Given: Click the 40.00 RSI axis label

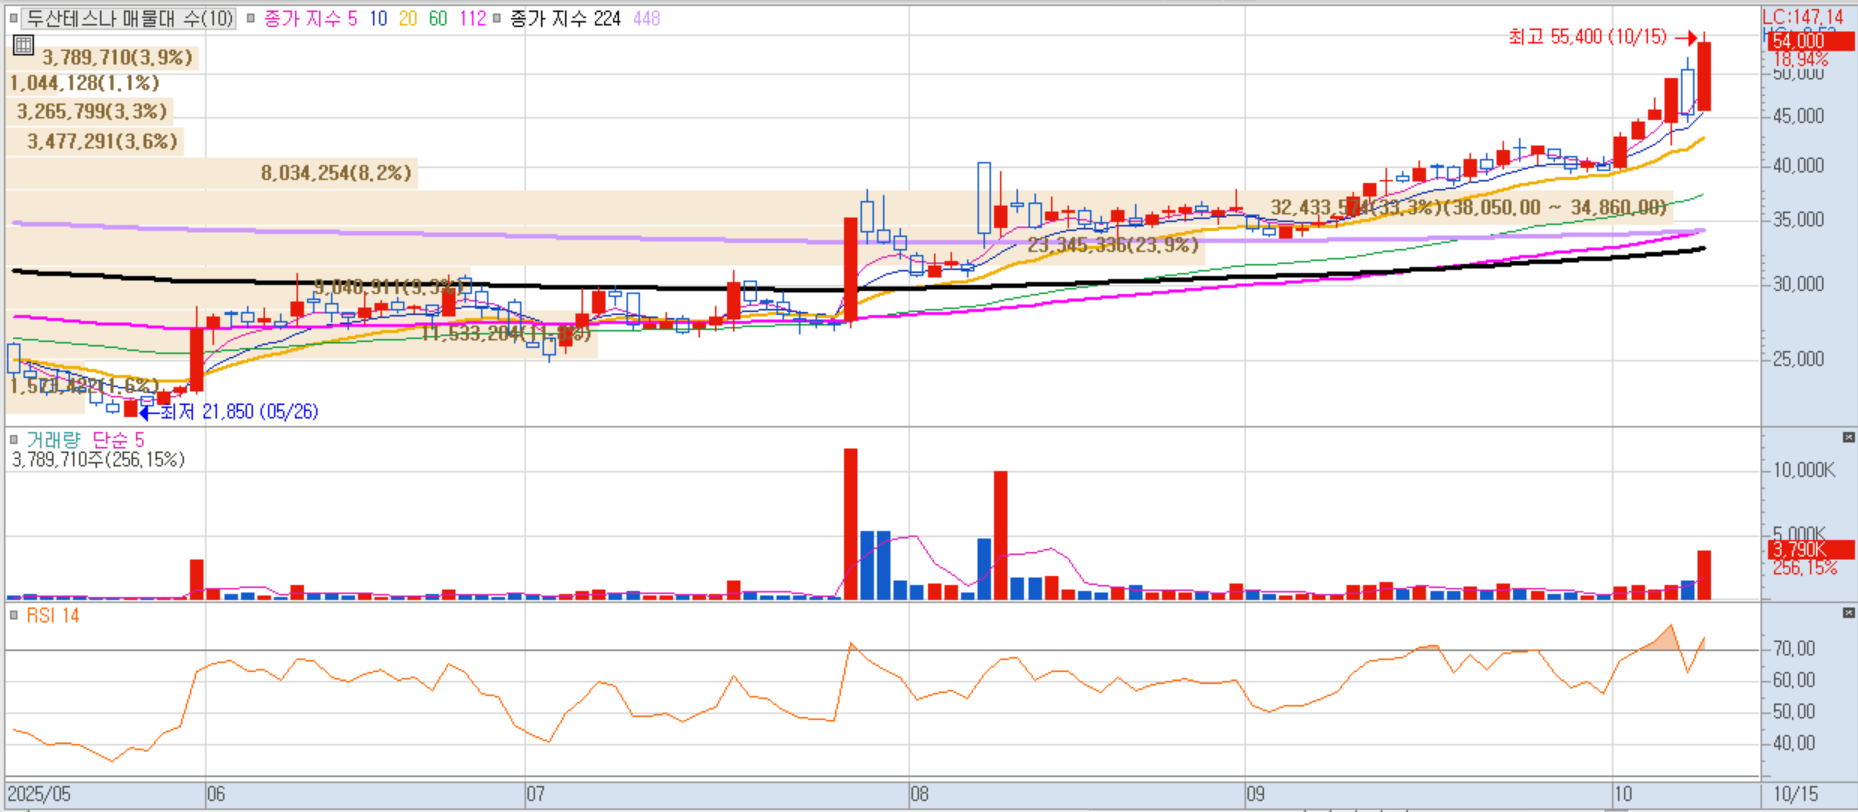Looking at the screenshot, I should (1794, 743).
